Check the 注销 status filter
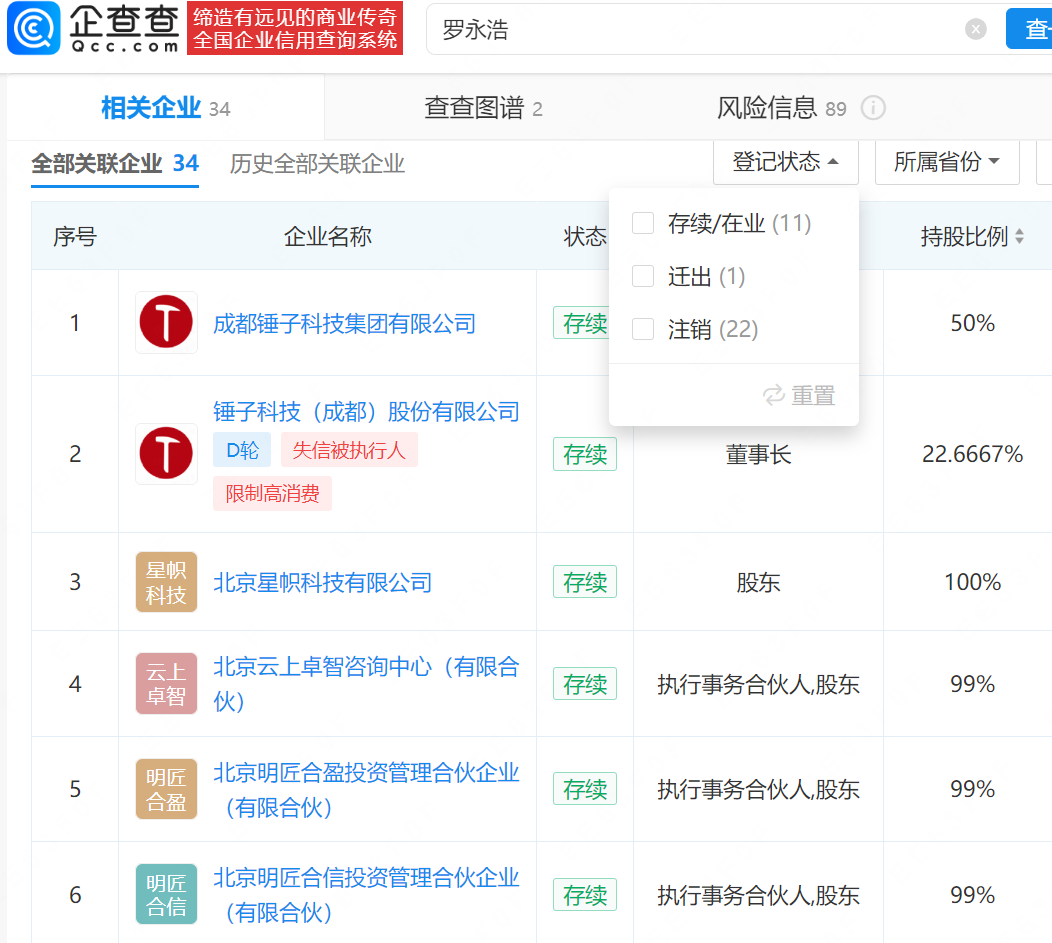The image size is (1052, 943). point(643,329)
